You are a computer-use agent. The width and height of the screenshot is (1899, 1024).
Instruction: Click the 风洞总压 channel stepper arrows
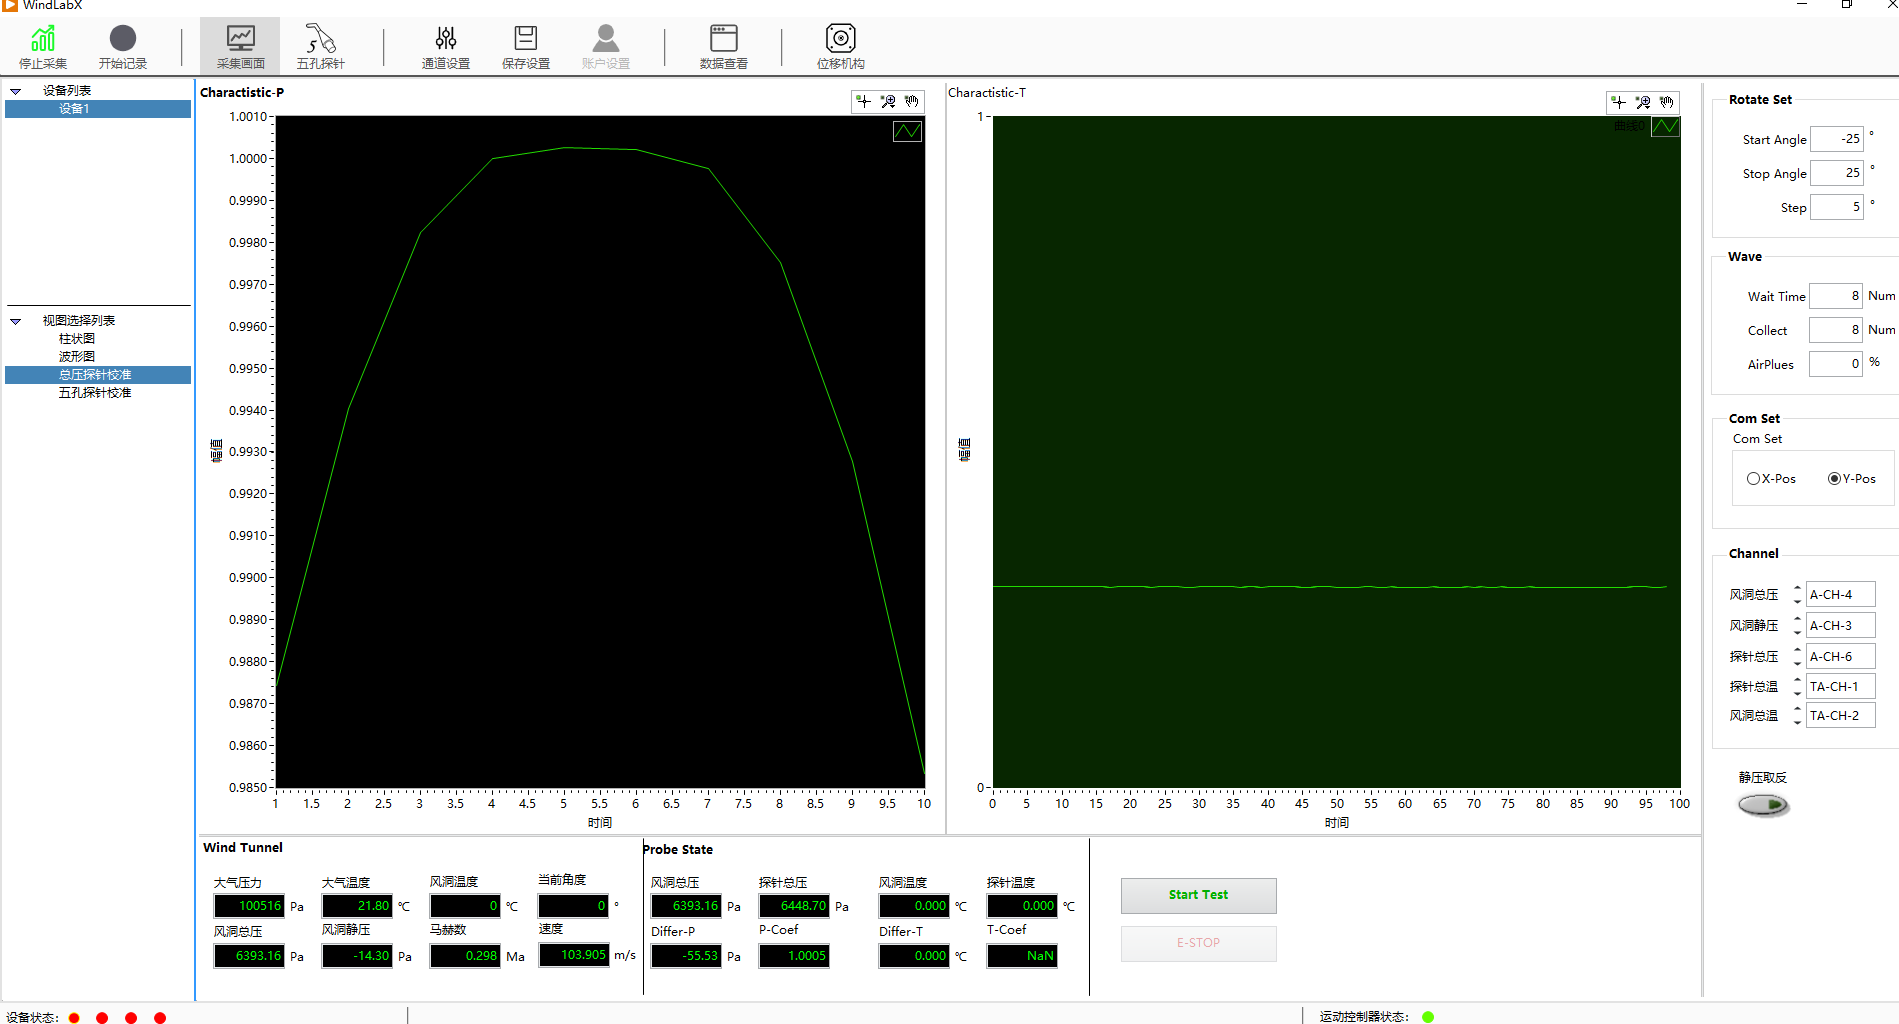(x=1797, y=594)
